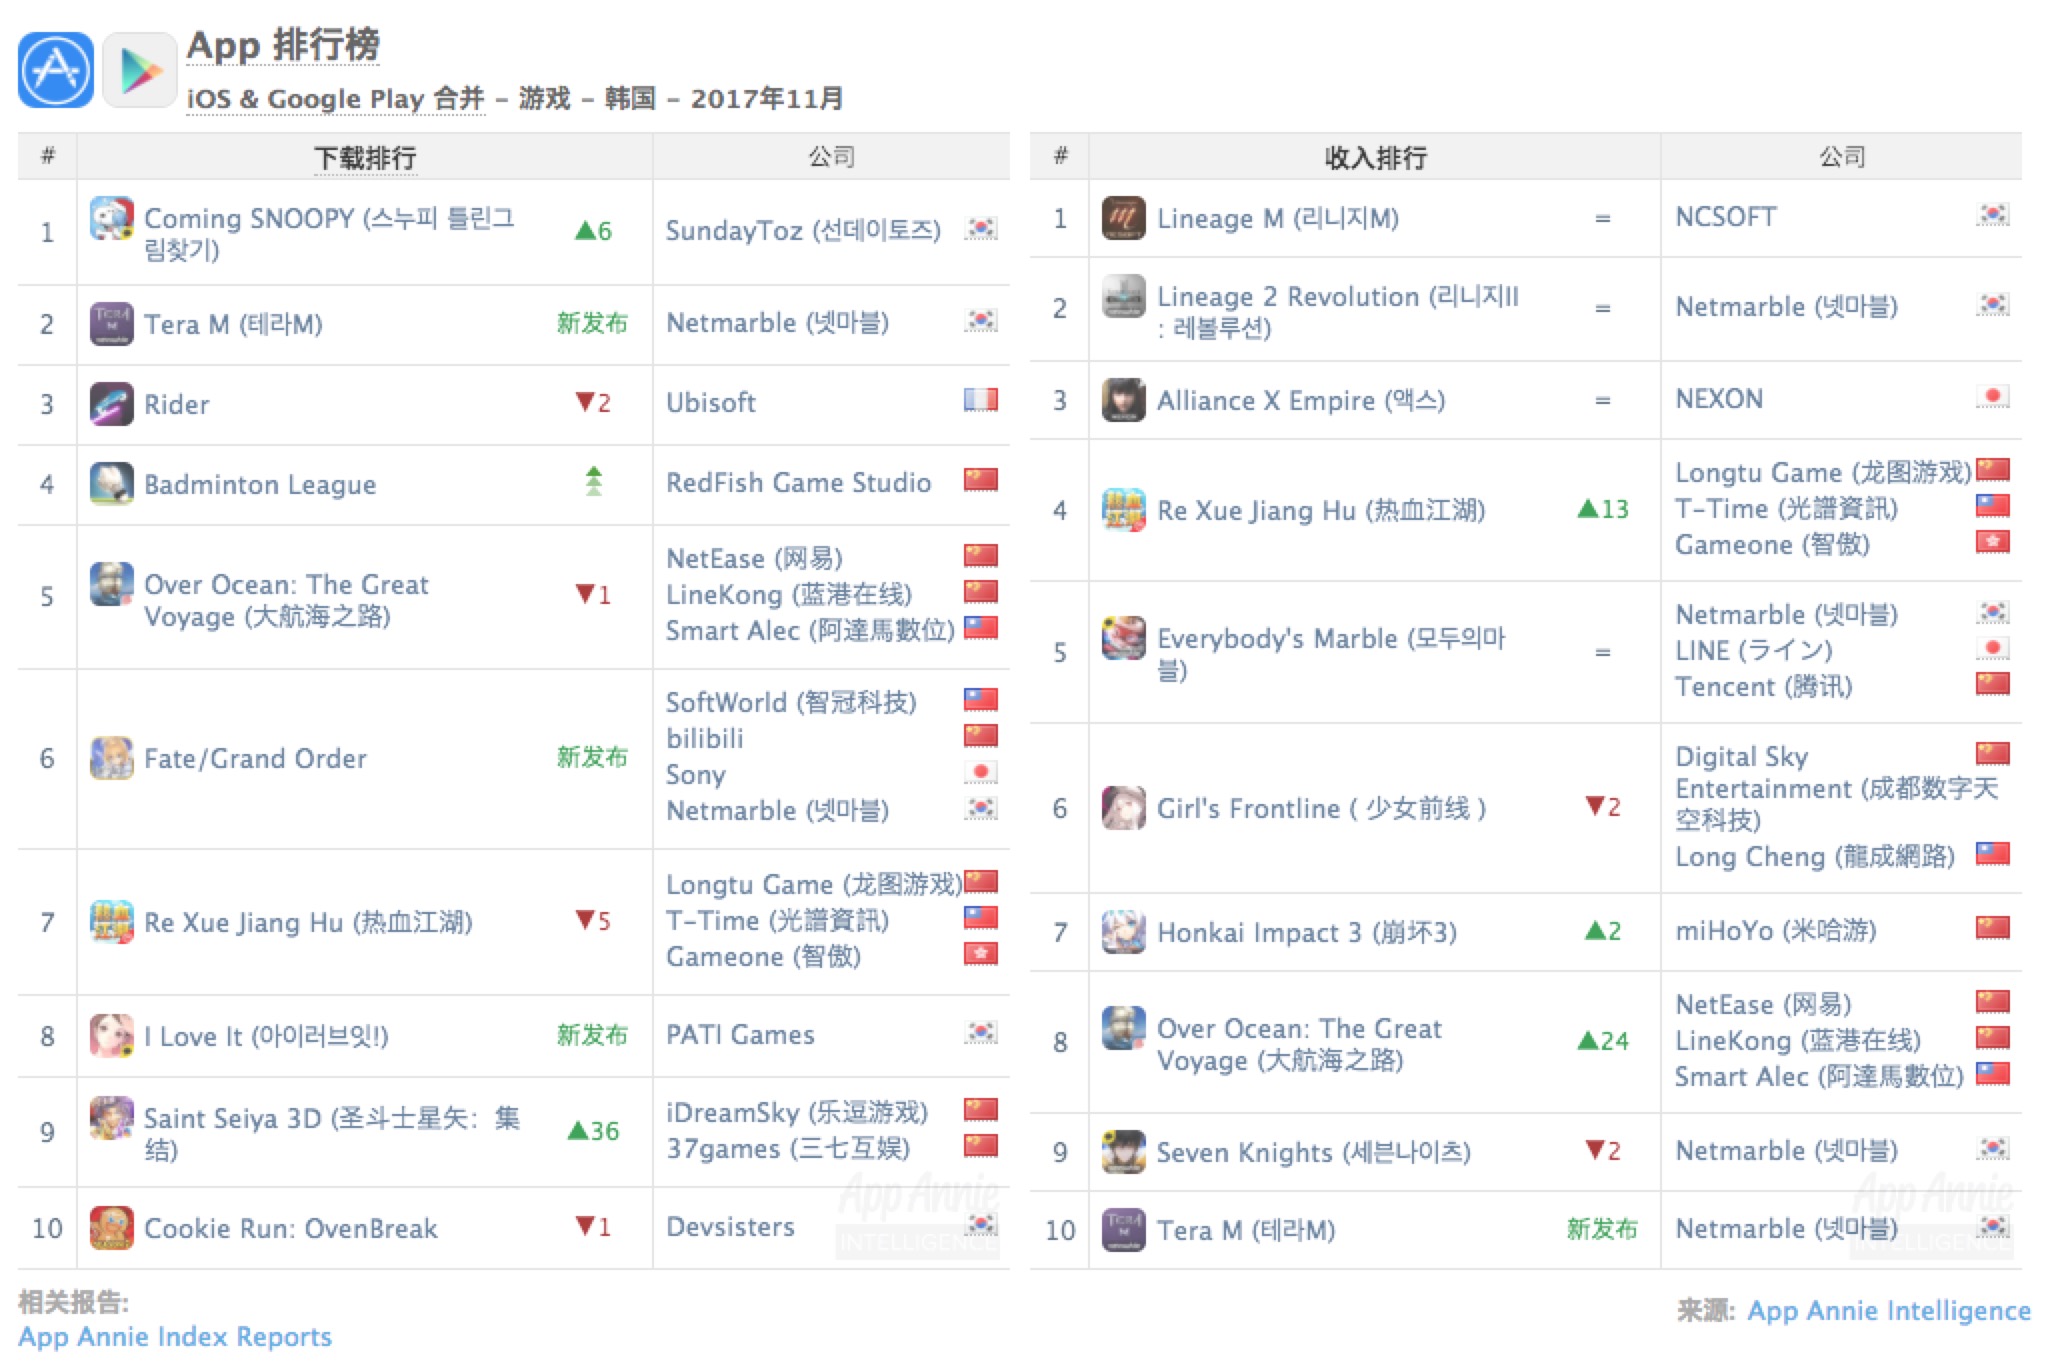
Task: Click the 收入排行 column header
Action: coord(1376,158)
